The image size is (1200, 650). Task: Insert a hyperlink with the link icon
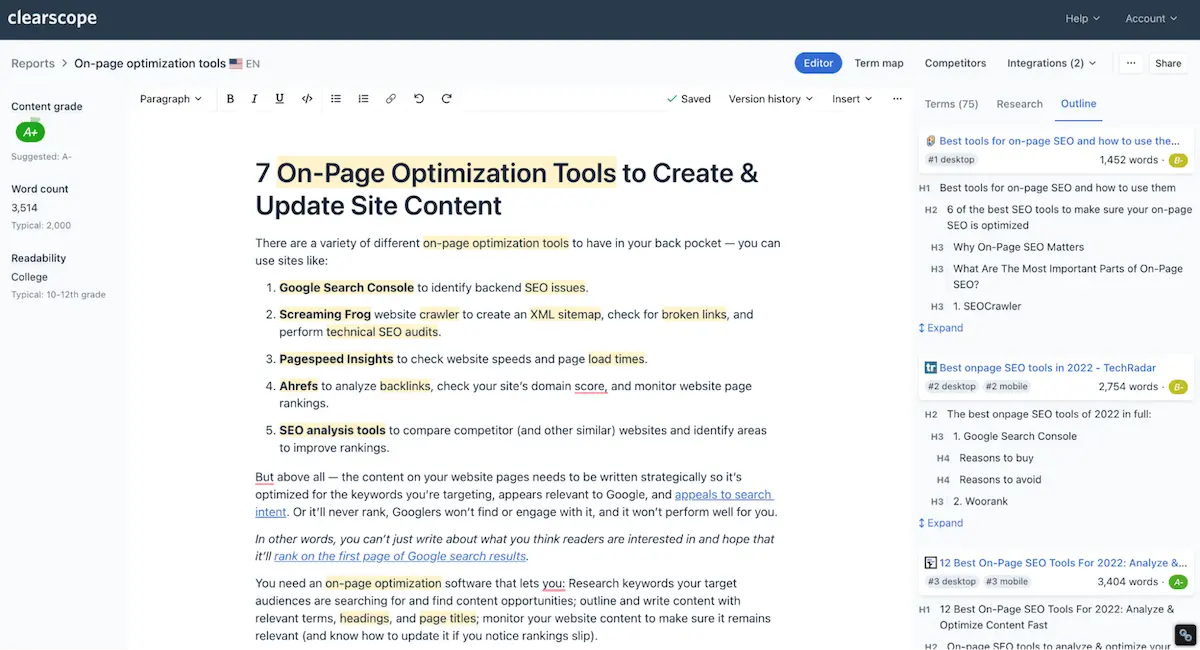pos(391,99)
